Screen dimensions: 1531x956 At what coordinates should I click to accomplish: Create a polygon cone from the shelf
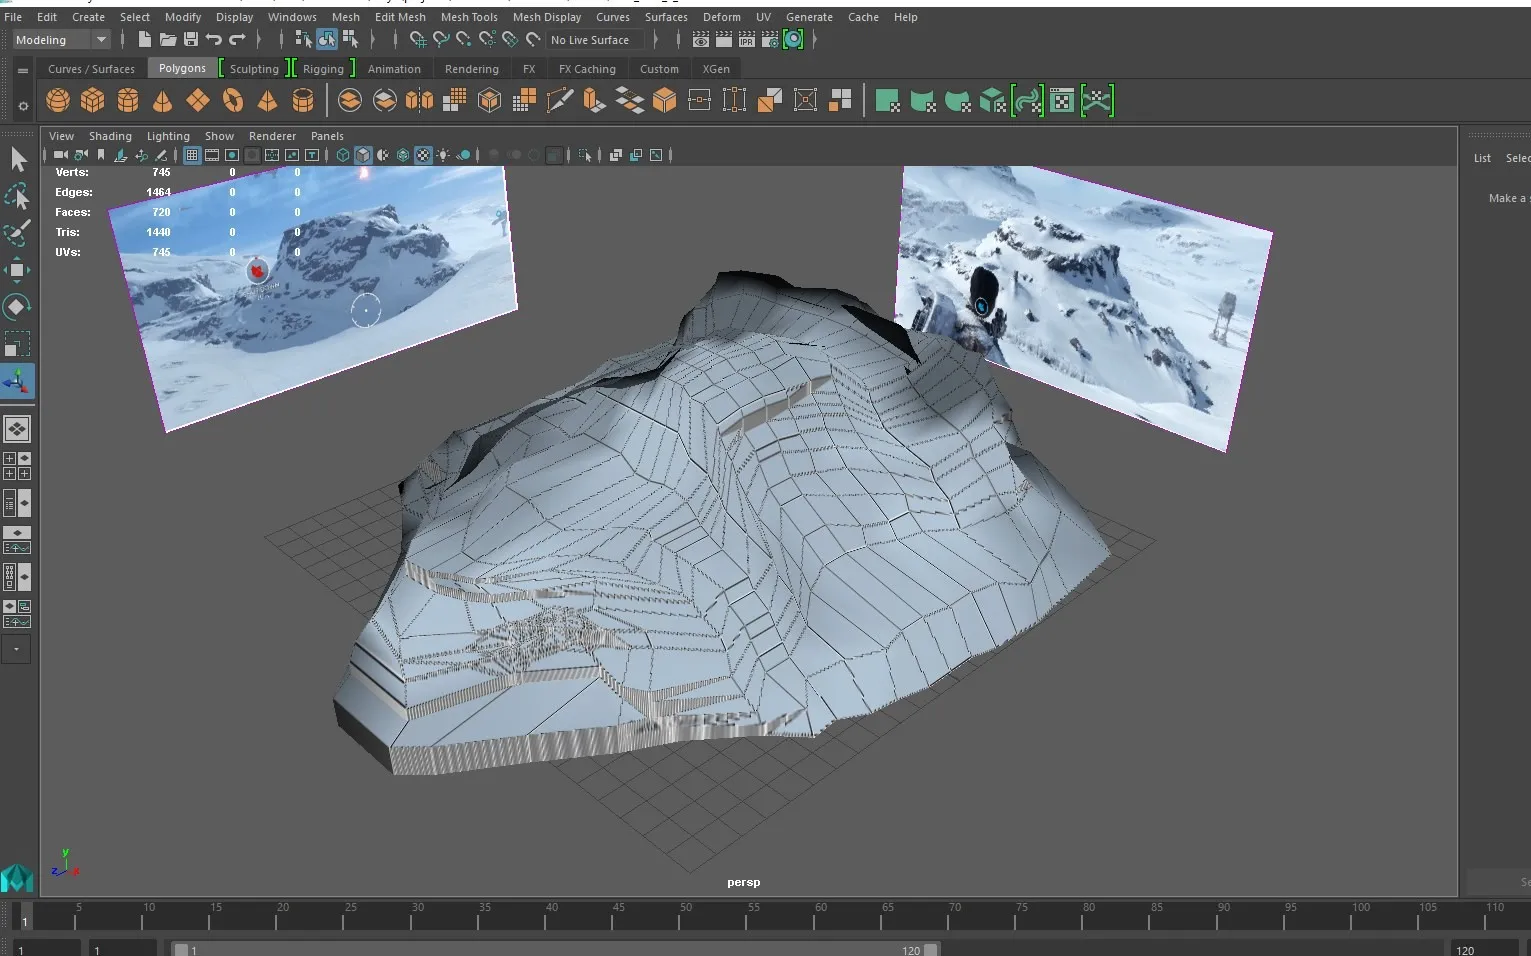click(x=163, y=100)
